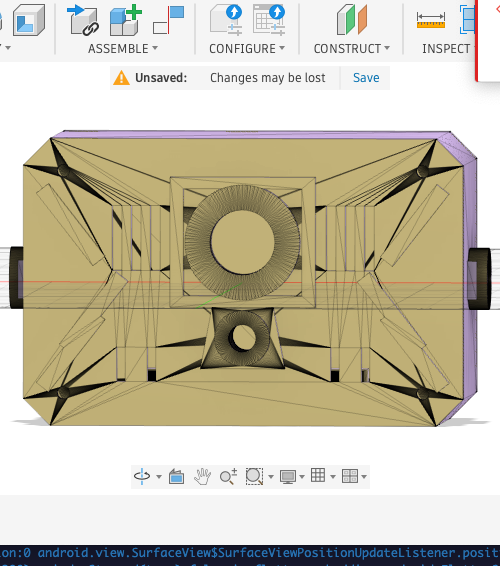Open the Configuration Table icon
The width and height of the screenshot is (500, 566).
pos(269,20)
